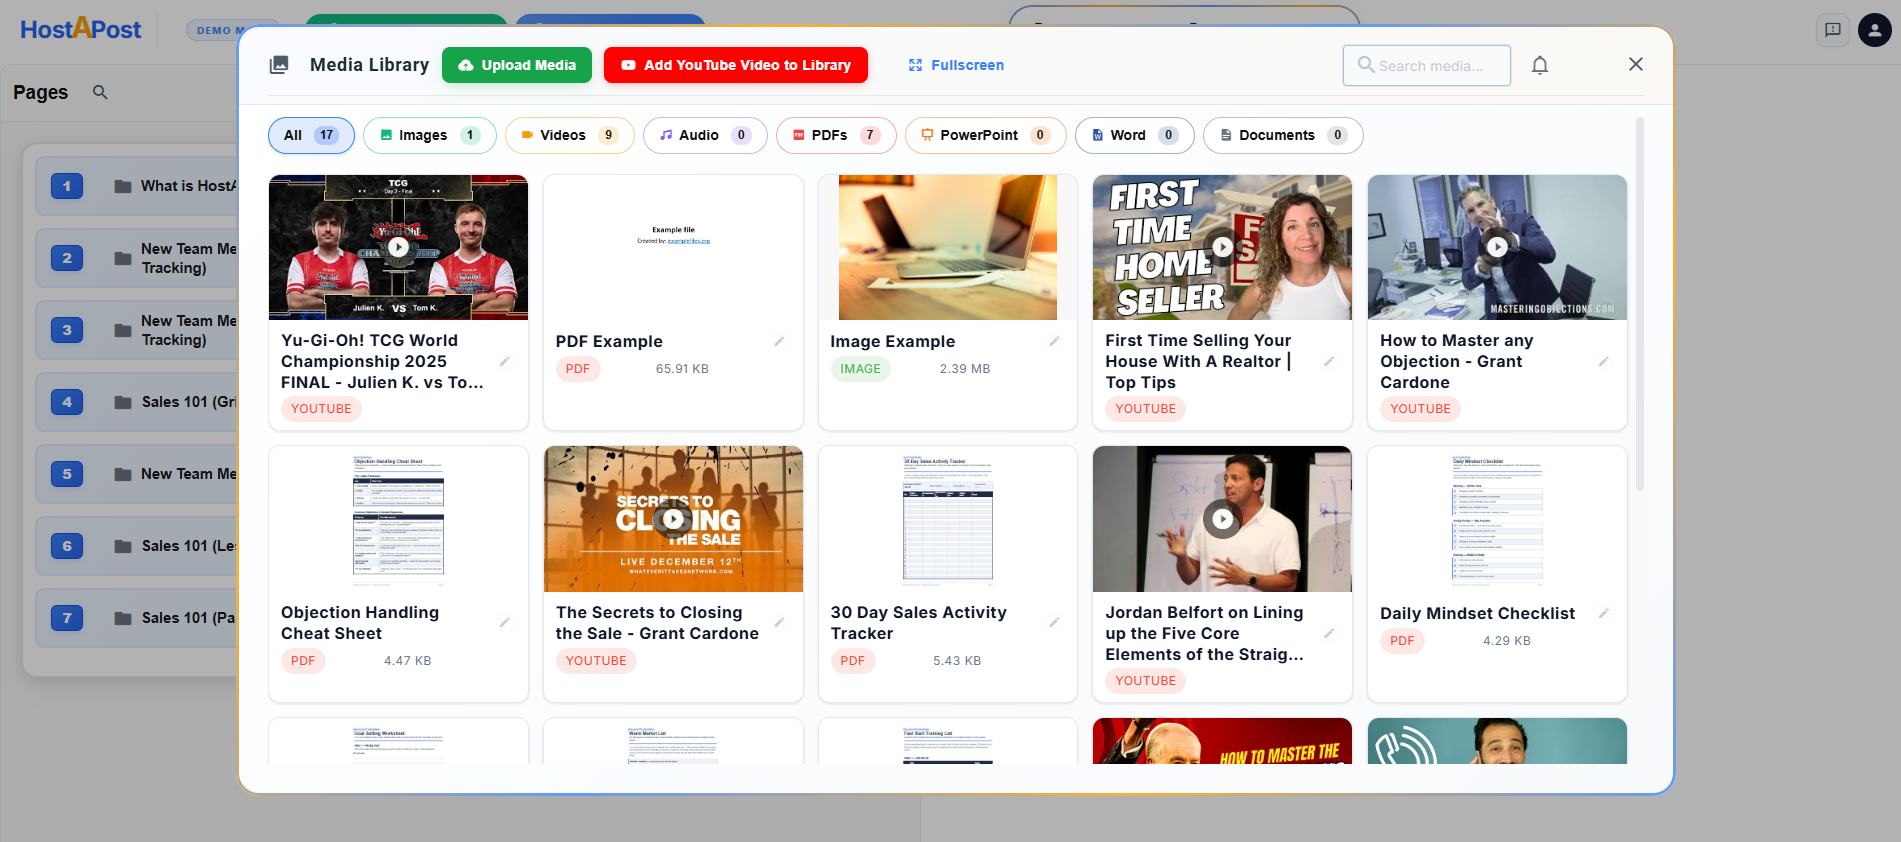1901x842 pixels.
Task: Filter media by PDFs
Action: [x=836, y=135]
